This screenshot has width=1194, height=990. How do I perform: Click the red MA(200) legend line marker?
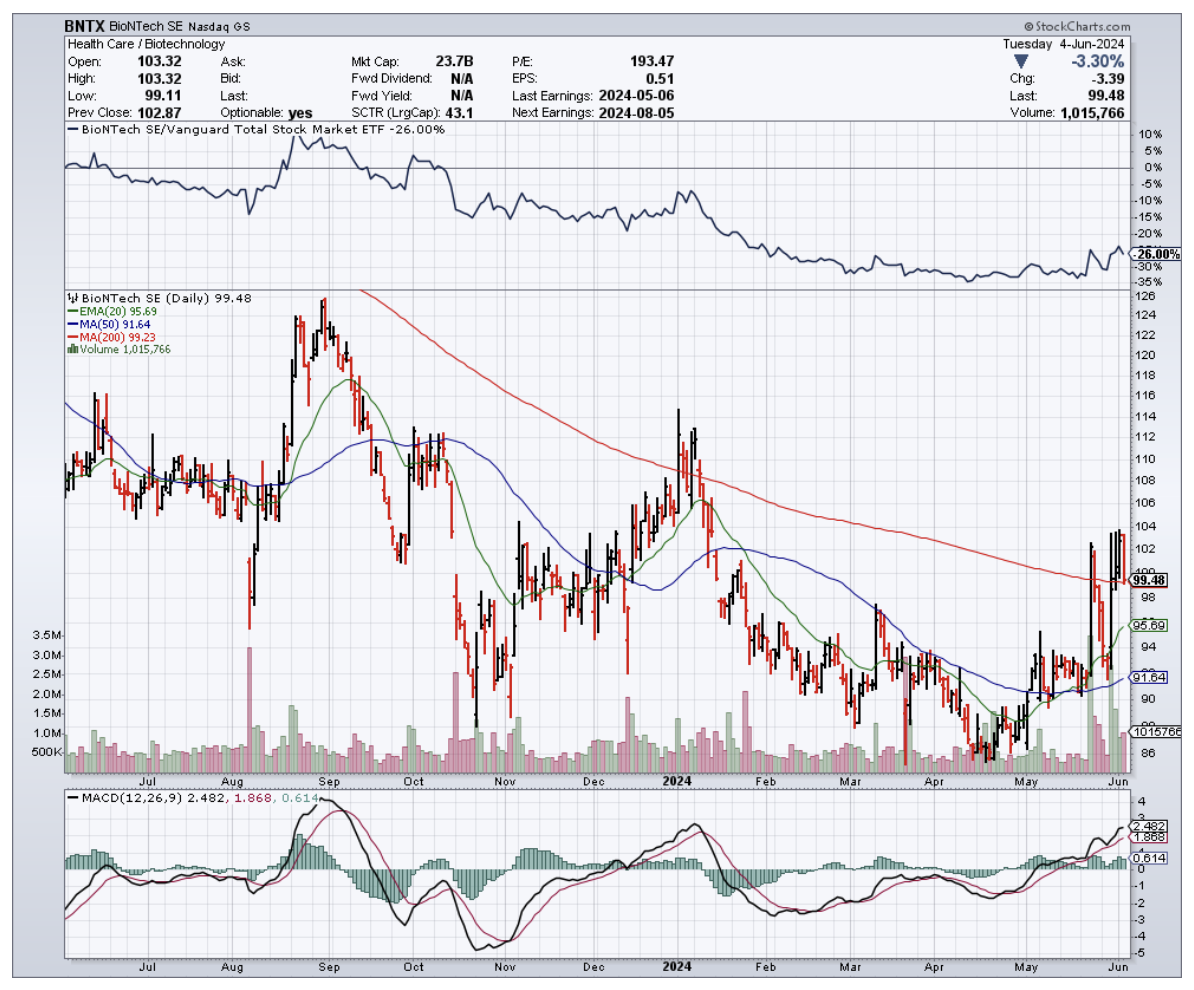[73, 337]
